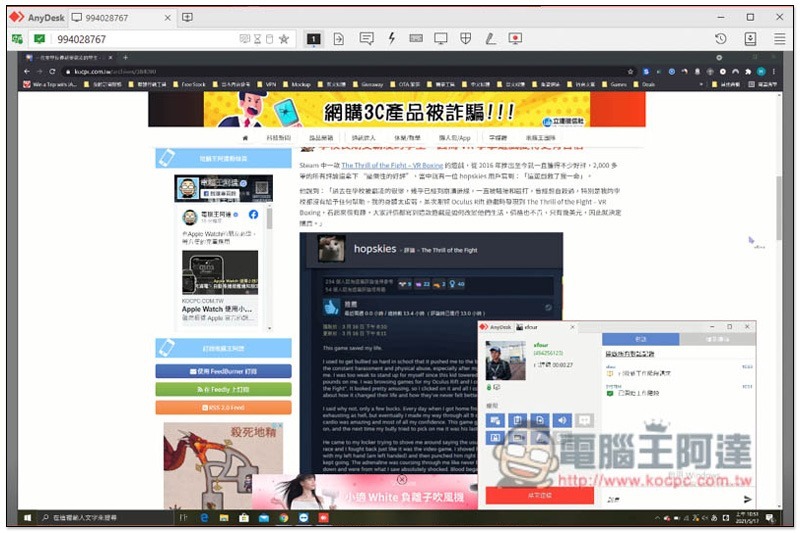Toggle keyboard and mouse control permission
This screenshot has width=800, height=533.
click(495, 420)
